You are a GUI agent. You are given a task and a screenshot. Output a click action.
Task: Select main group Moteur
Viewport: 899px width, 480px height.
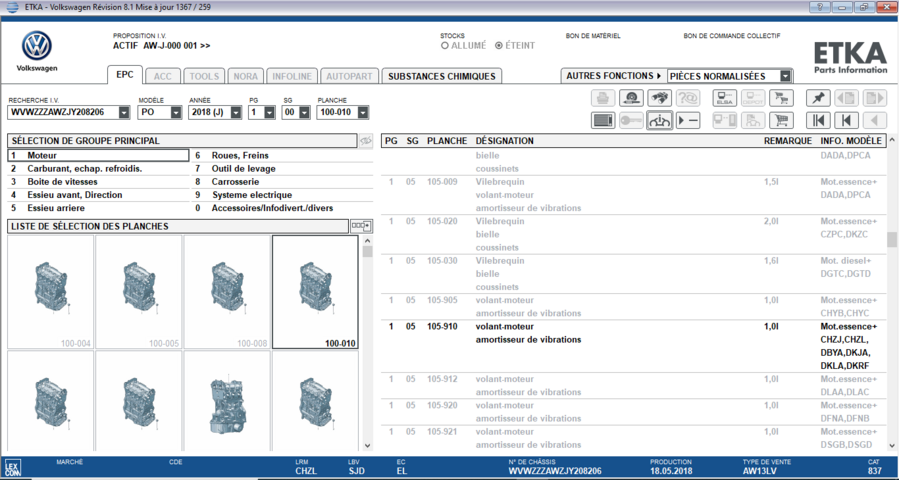pyautogui.click(x=98, y=155)
